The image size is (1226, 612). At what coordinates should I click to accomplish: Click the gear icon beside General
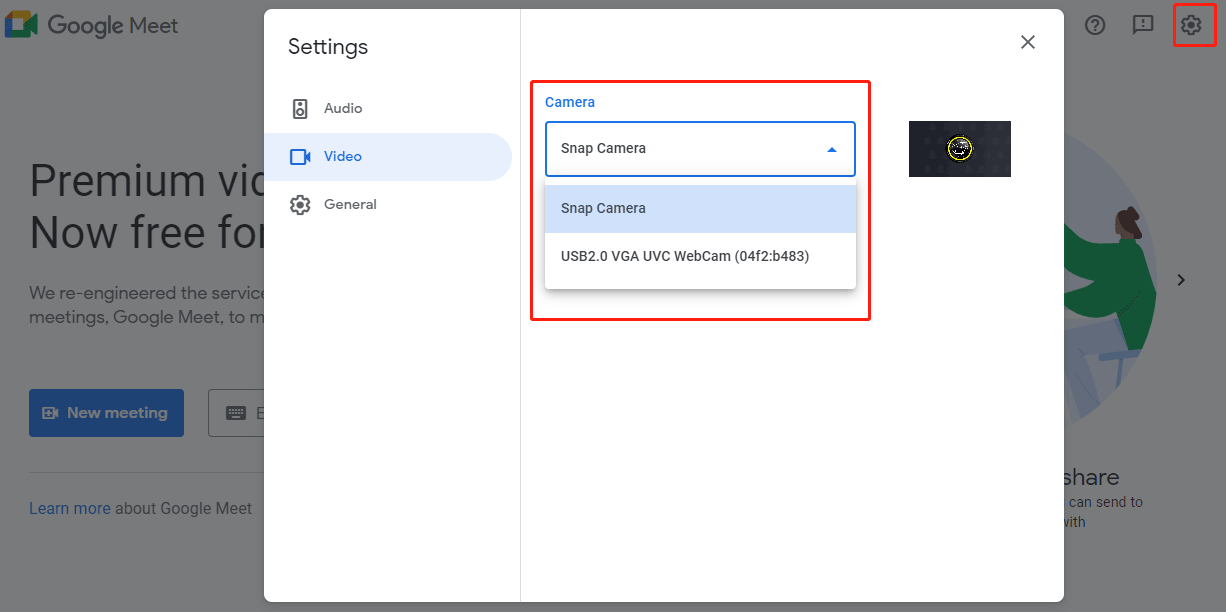click(300, 205)
